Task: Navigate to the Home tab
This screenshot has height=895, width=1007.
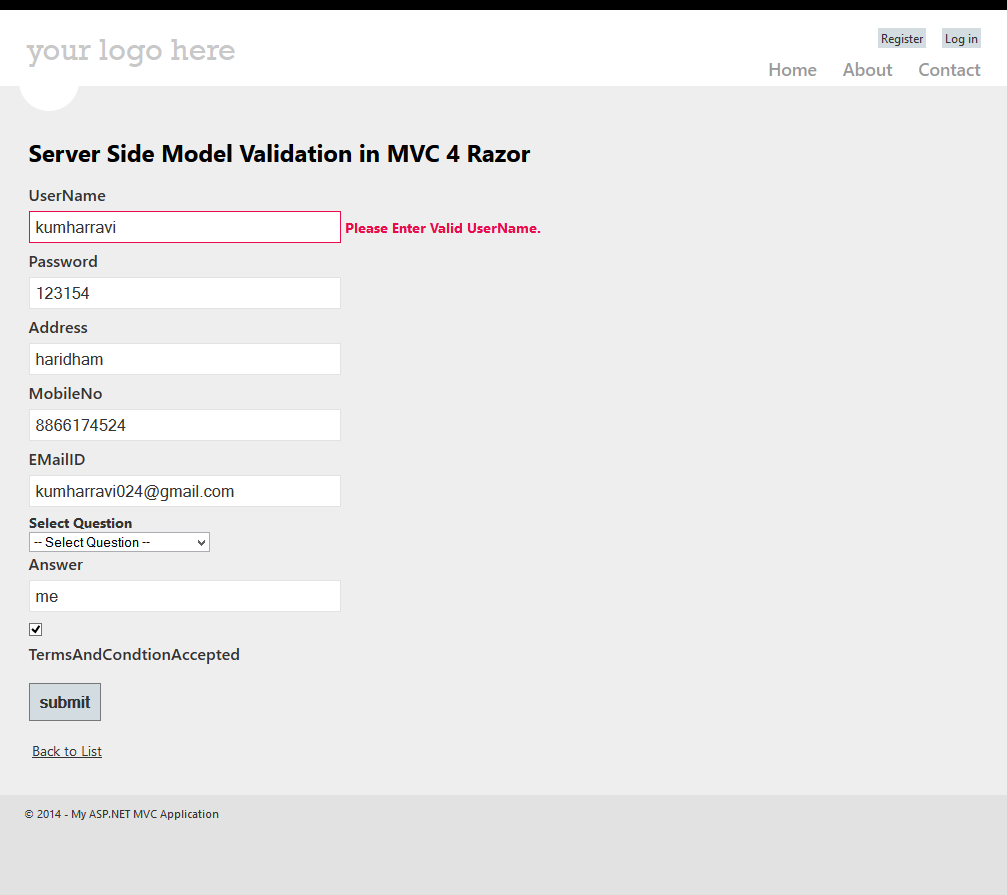Action: click(x=792, y=69)
